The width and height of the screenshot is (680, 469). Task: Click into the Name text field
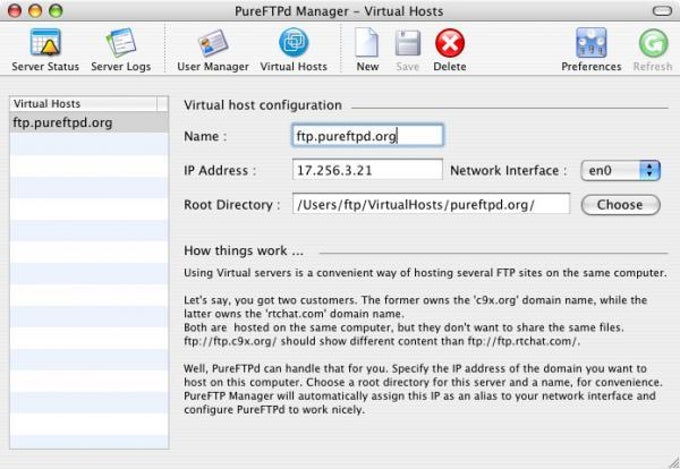(368, 136)
